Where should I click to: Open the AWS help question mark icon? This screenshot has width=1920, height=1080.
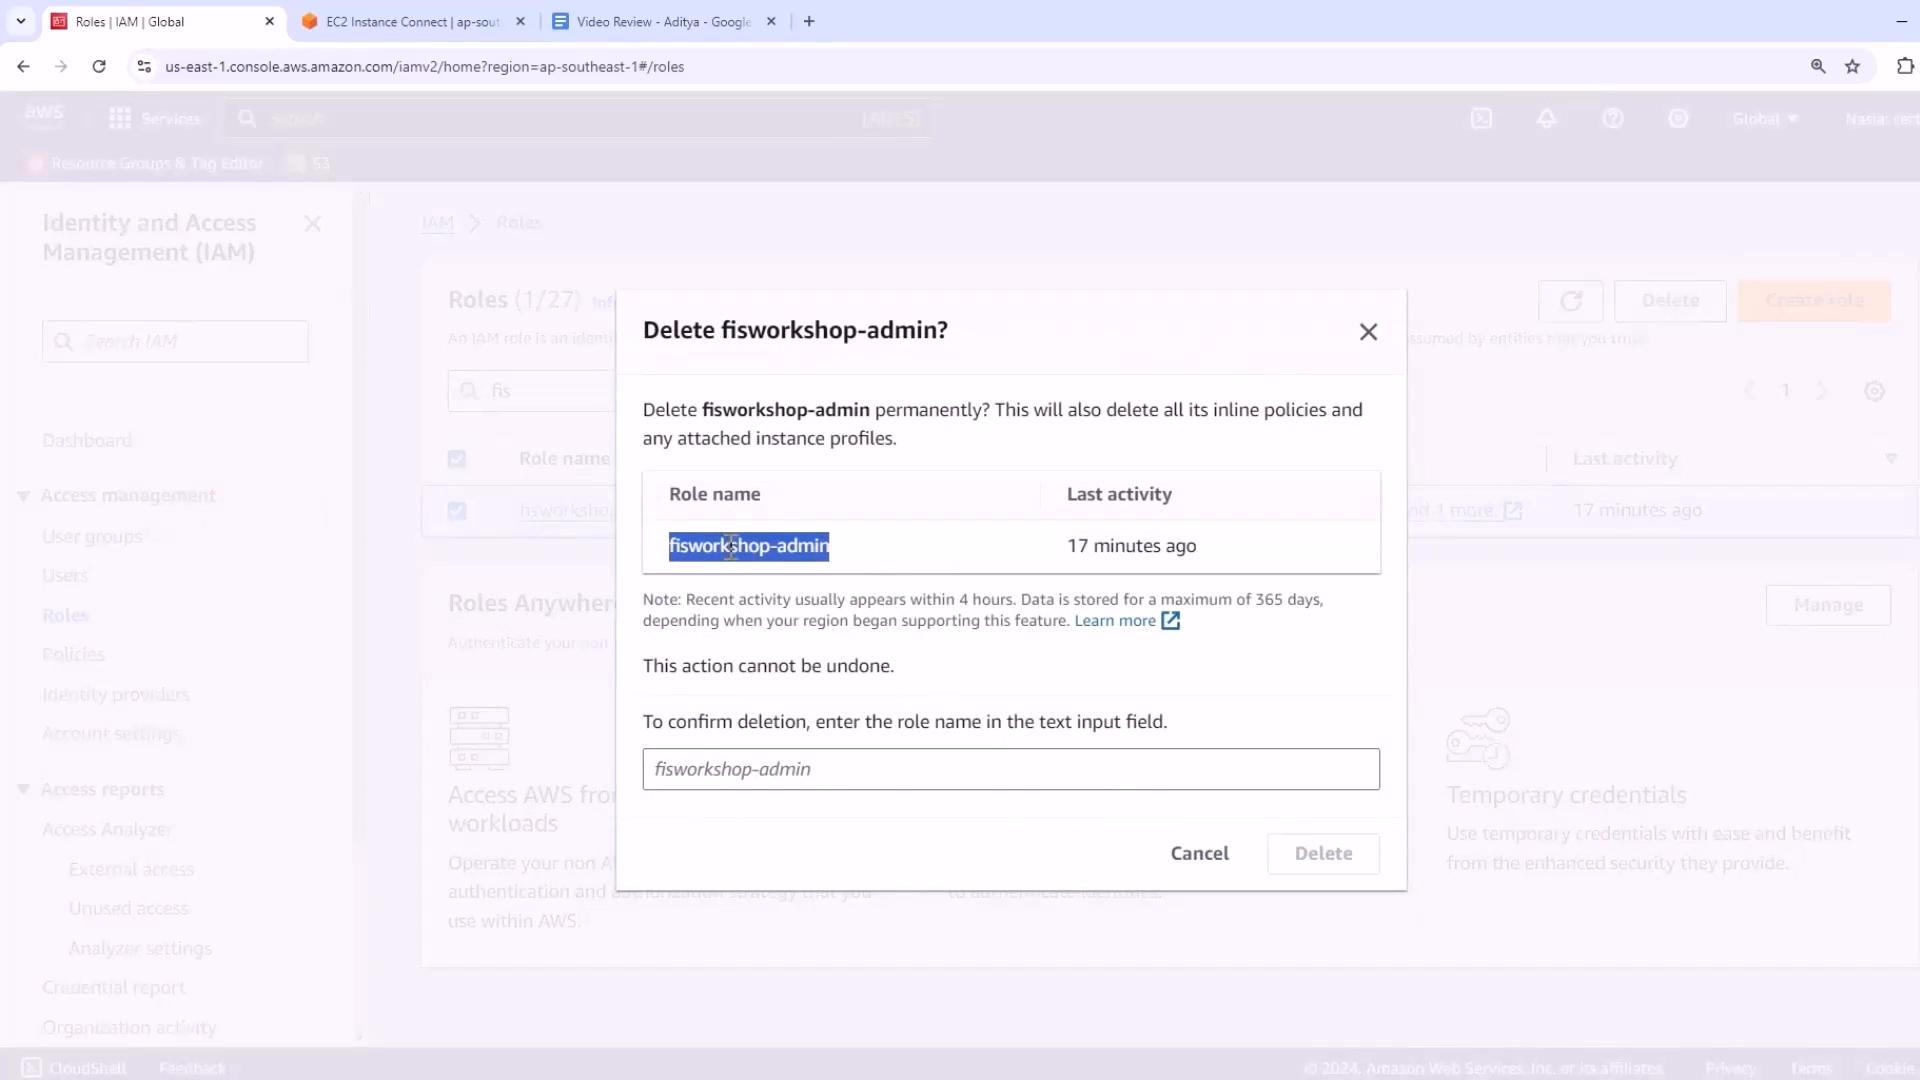[x=1612, y=118]
